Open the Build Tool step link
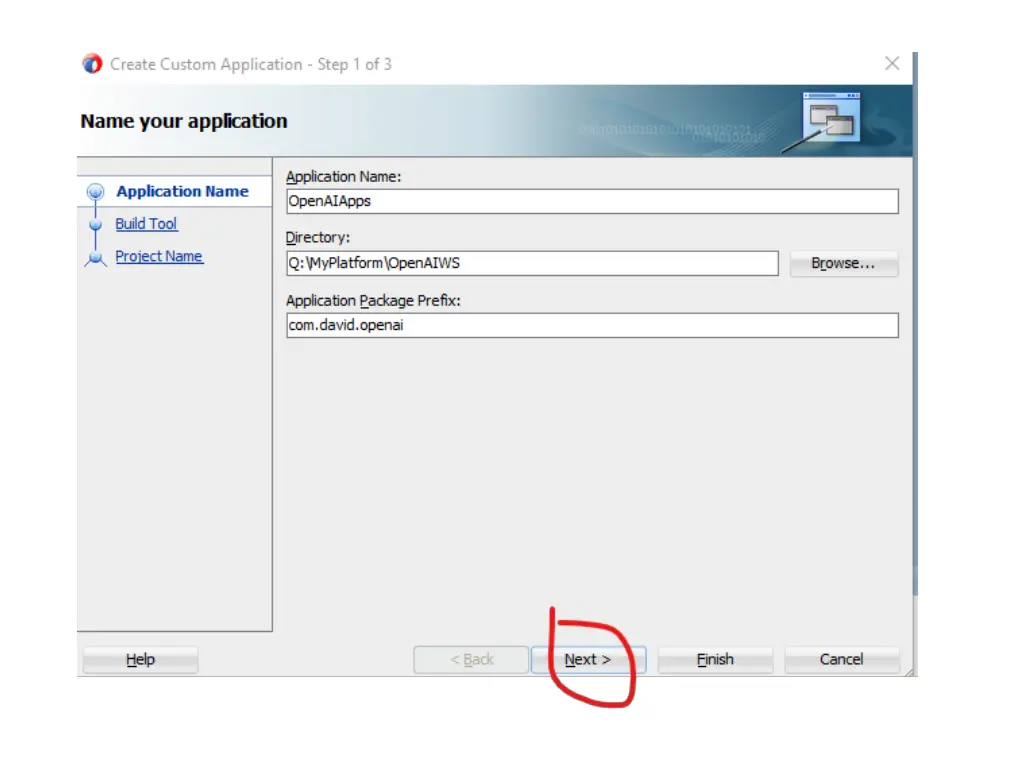1024x768 pixels. [146, 224]
